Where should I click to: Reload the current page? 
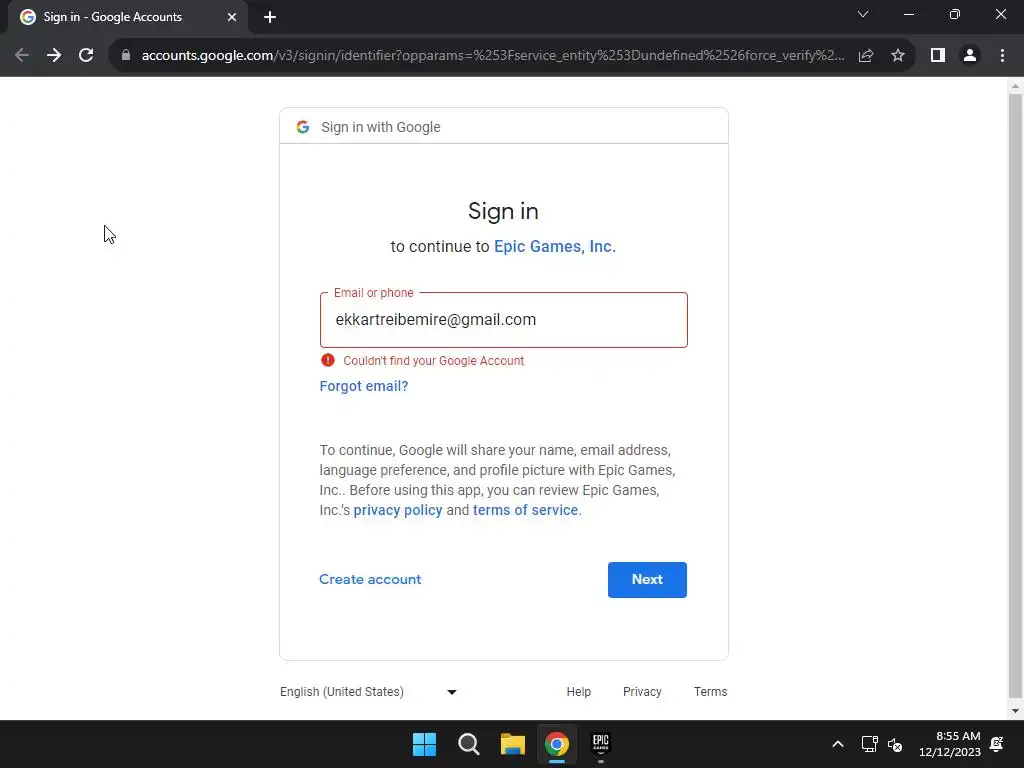pos(86,56)
